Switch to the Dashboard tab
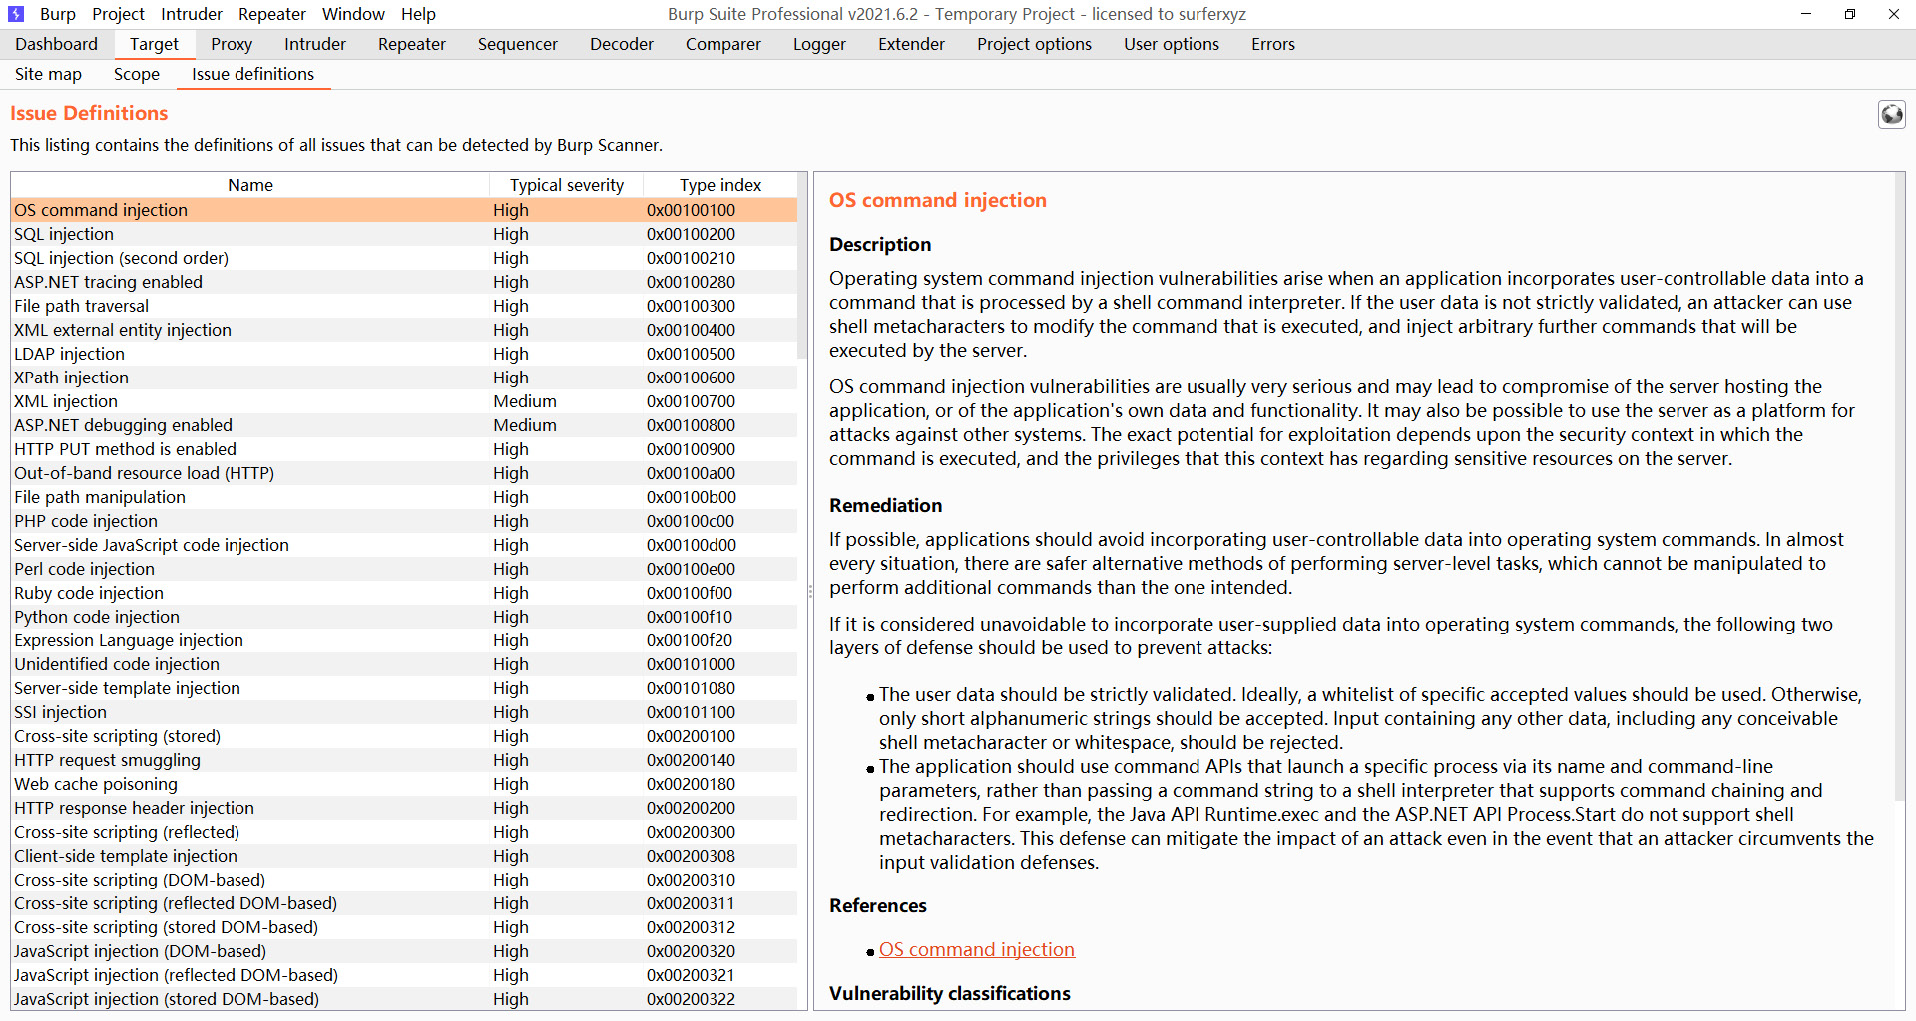Screen dimensions: 1916x1021 [57, 44]
